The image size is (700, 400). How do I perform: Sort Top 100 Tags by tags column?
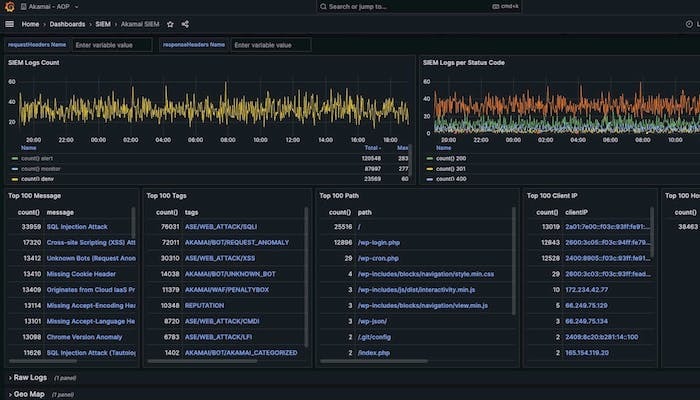192,212
